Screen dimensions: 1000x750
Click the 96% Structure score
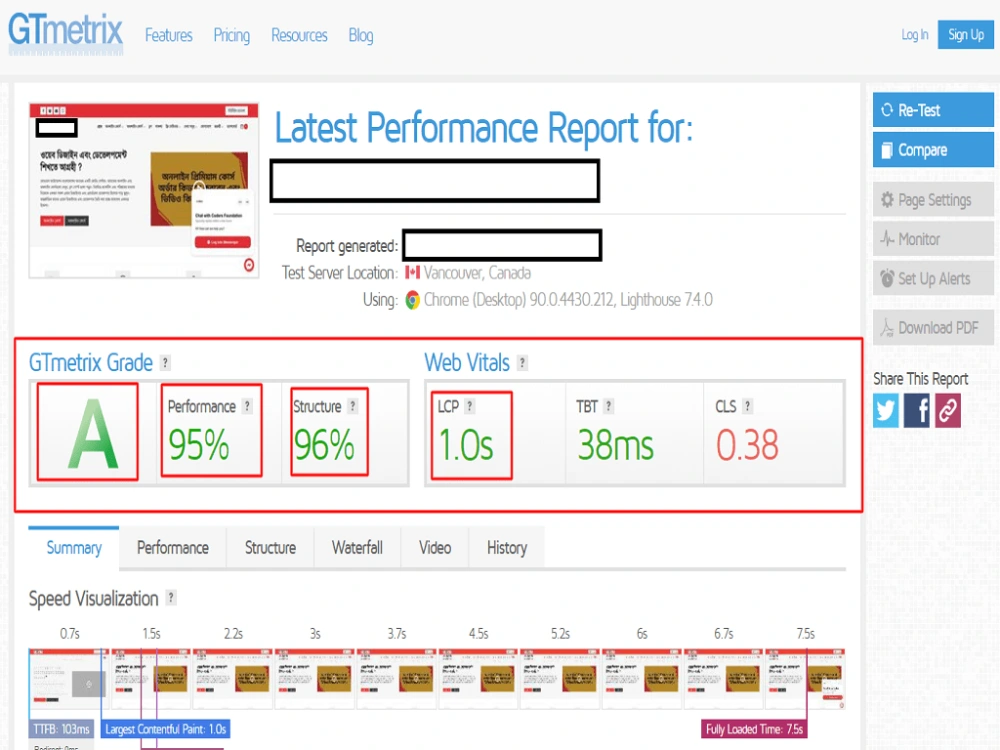click(324, 445)
